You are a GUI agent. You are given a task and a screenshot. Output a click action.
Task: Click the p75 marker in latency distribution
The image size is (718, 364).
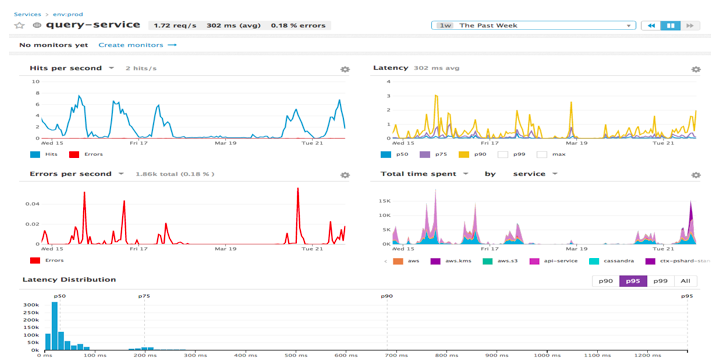pyautogui.click(x=144, y=296)
